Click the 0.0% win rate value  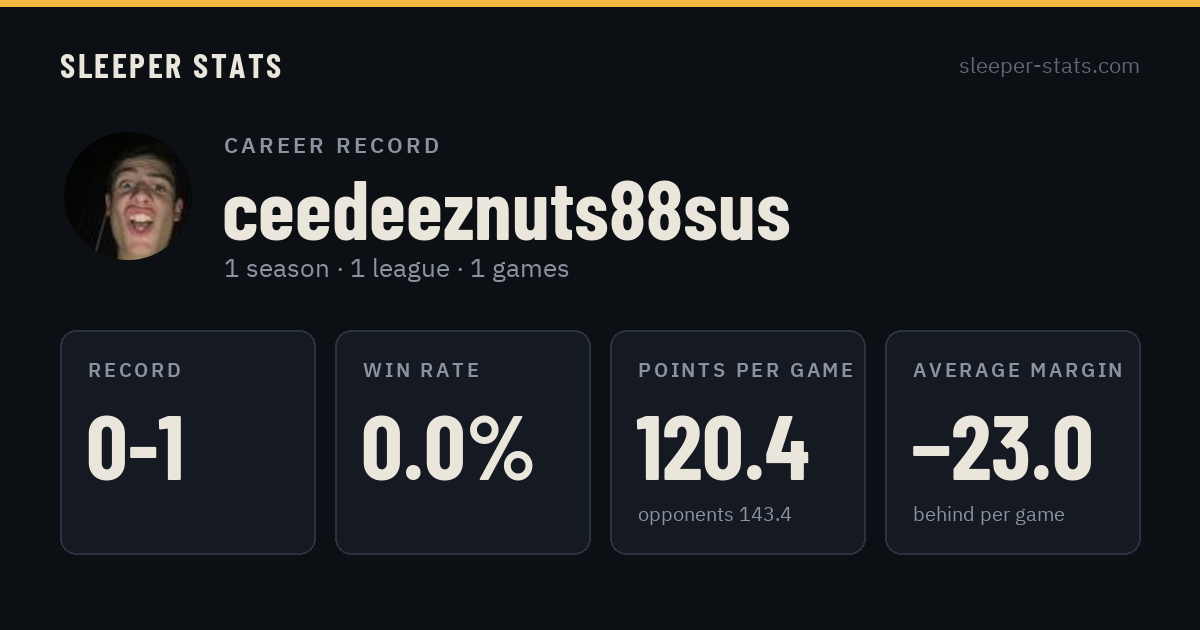448,449
